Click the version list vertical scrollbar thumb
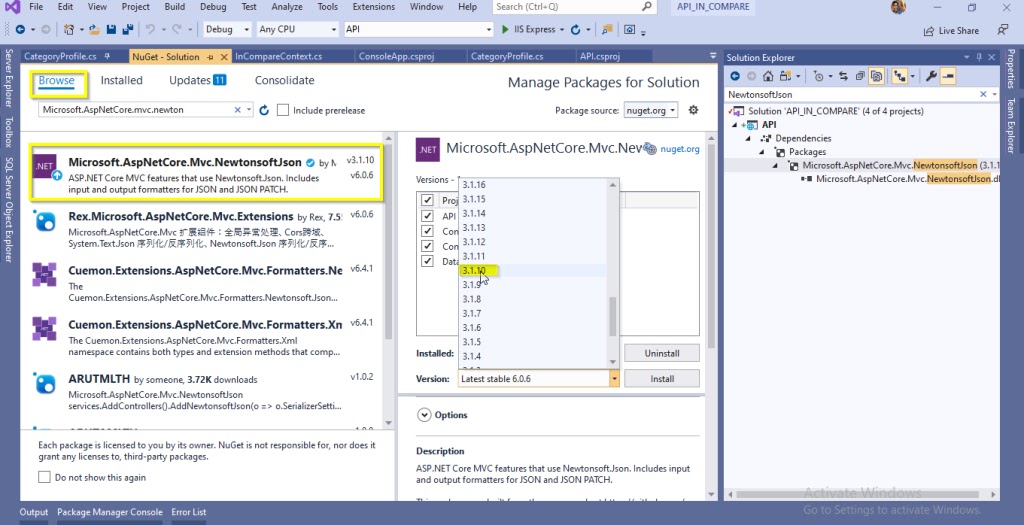Screen dimensions: 1024x525 (x=613, y=317)
